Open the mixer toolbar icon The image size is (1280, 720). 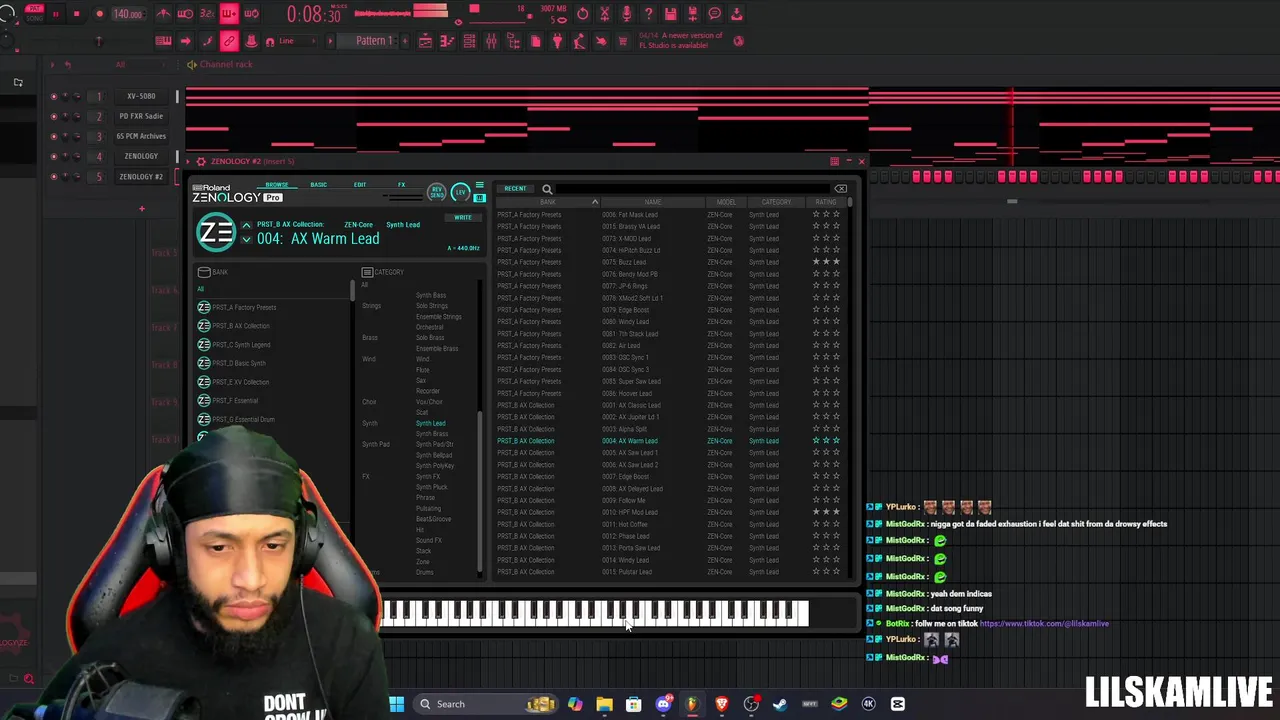[x=491, y=41]
